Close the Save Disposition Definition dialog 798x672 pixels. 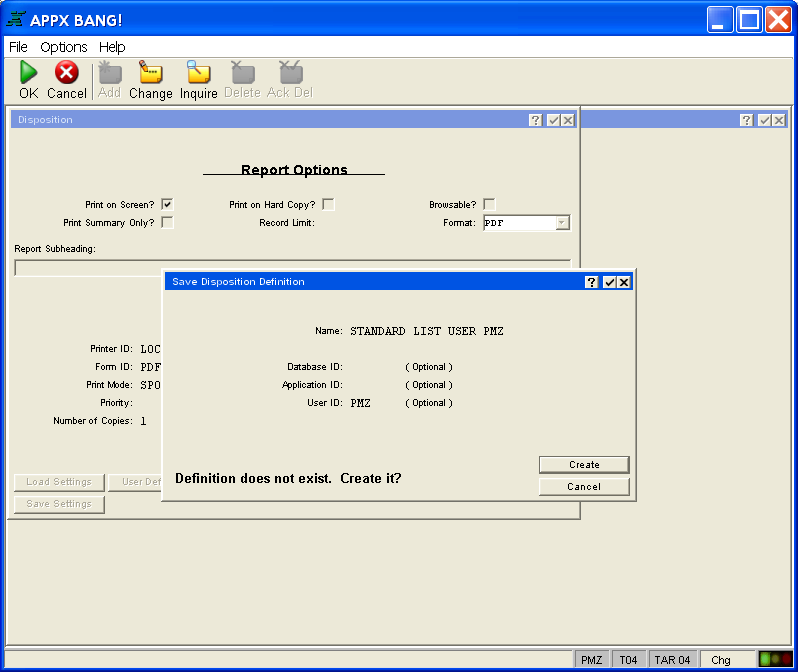click(624, 282)
